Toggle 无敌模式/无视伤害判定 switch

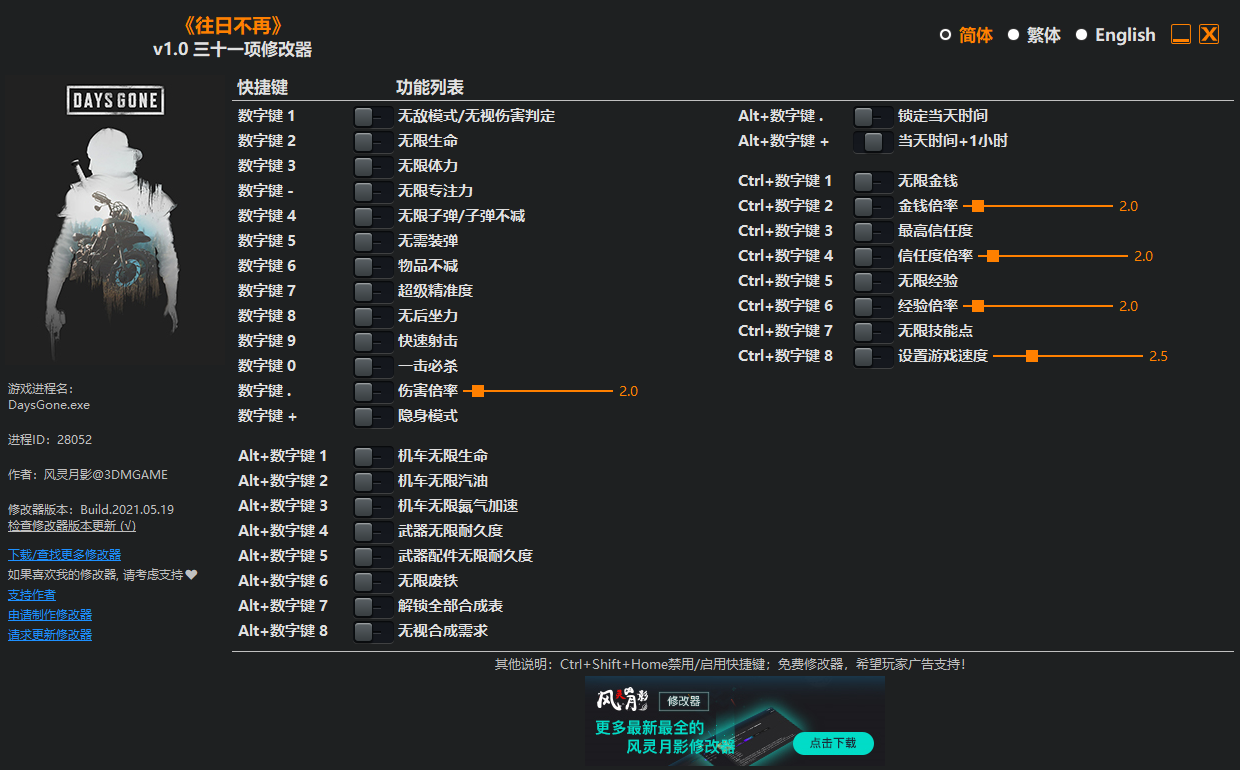372,116
